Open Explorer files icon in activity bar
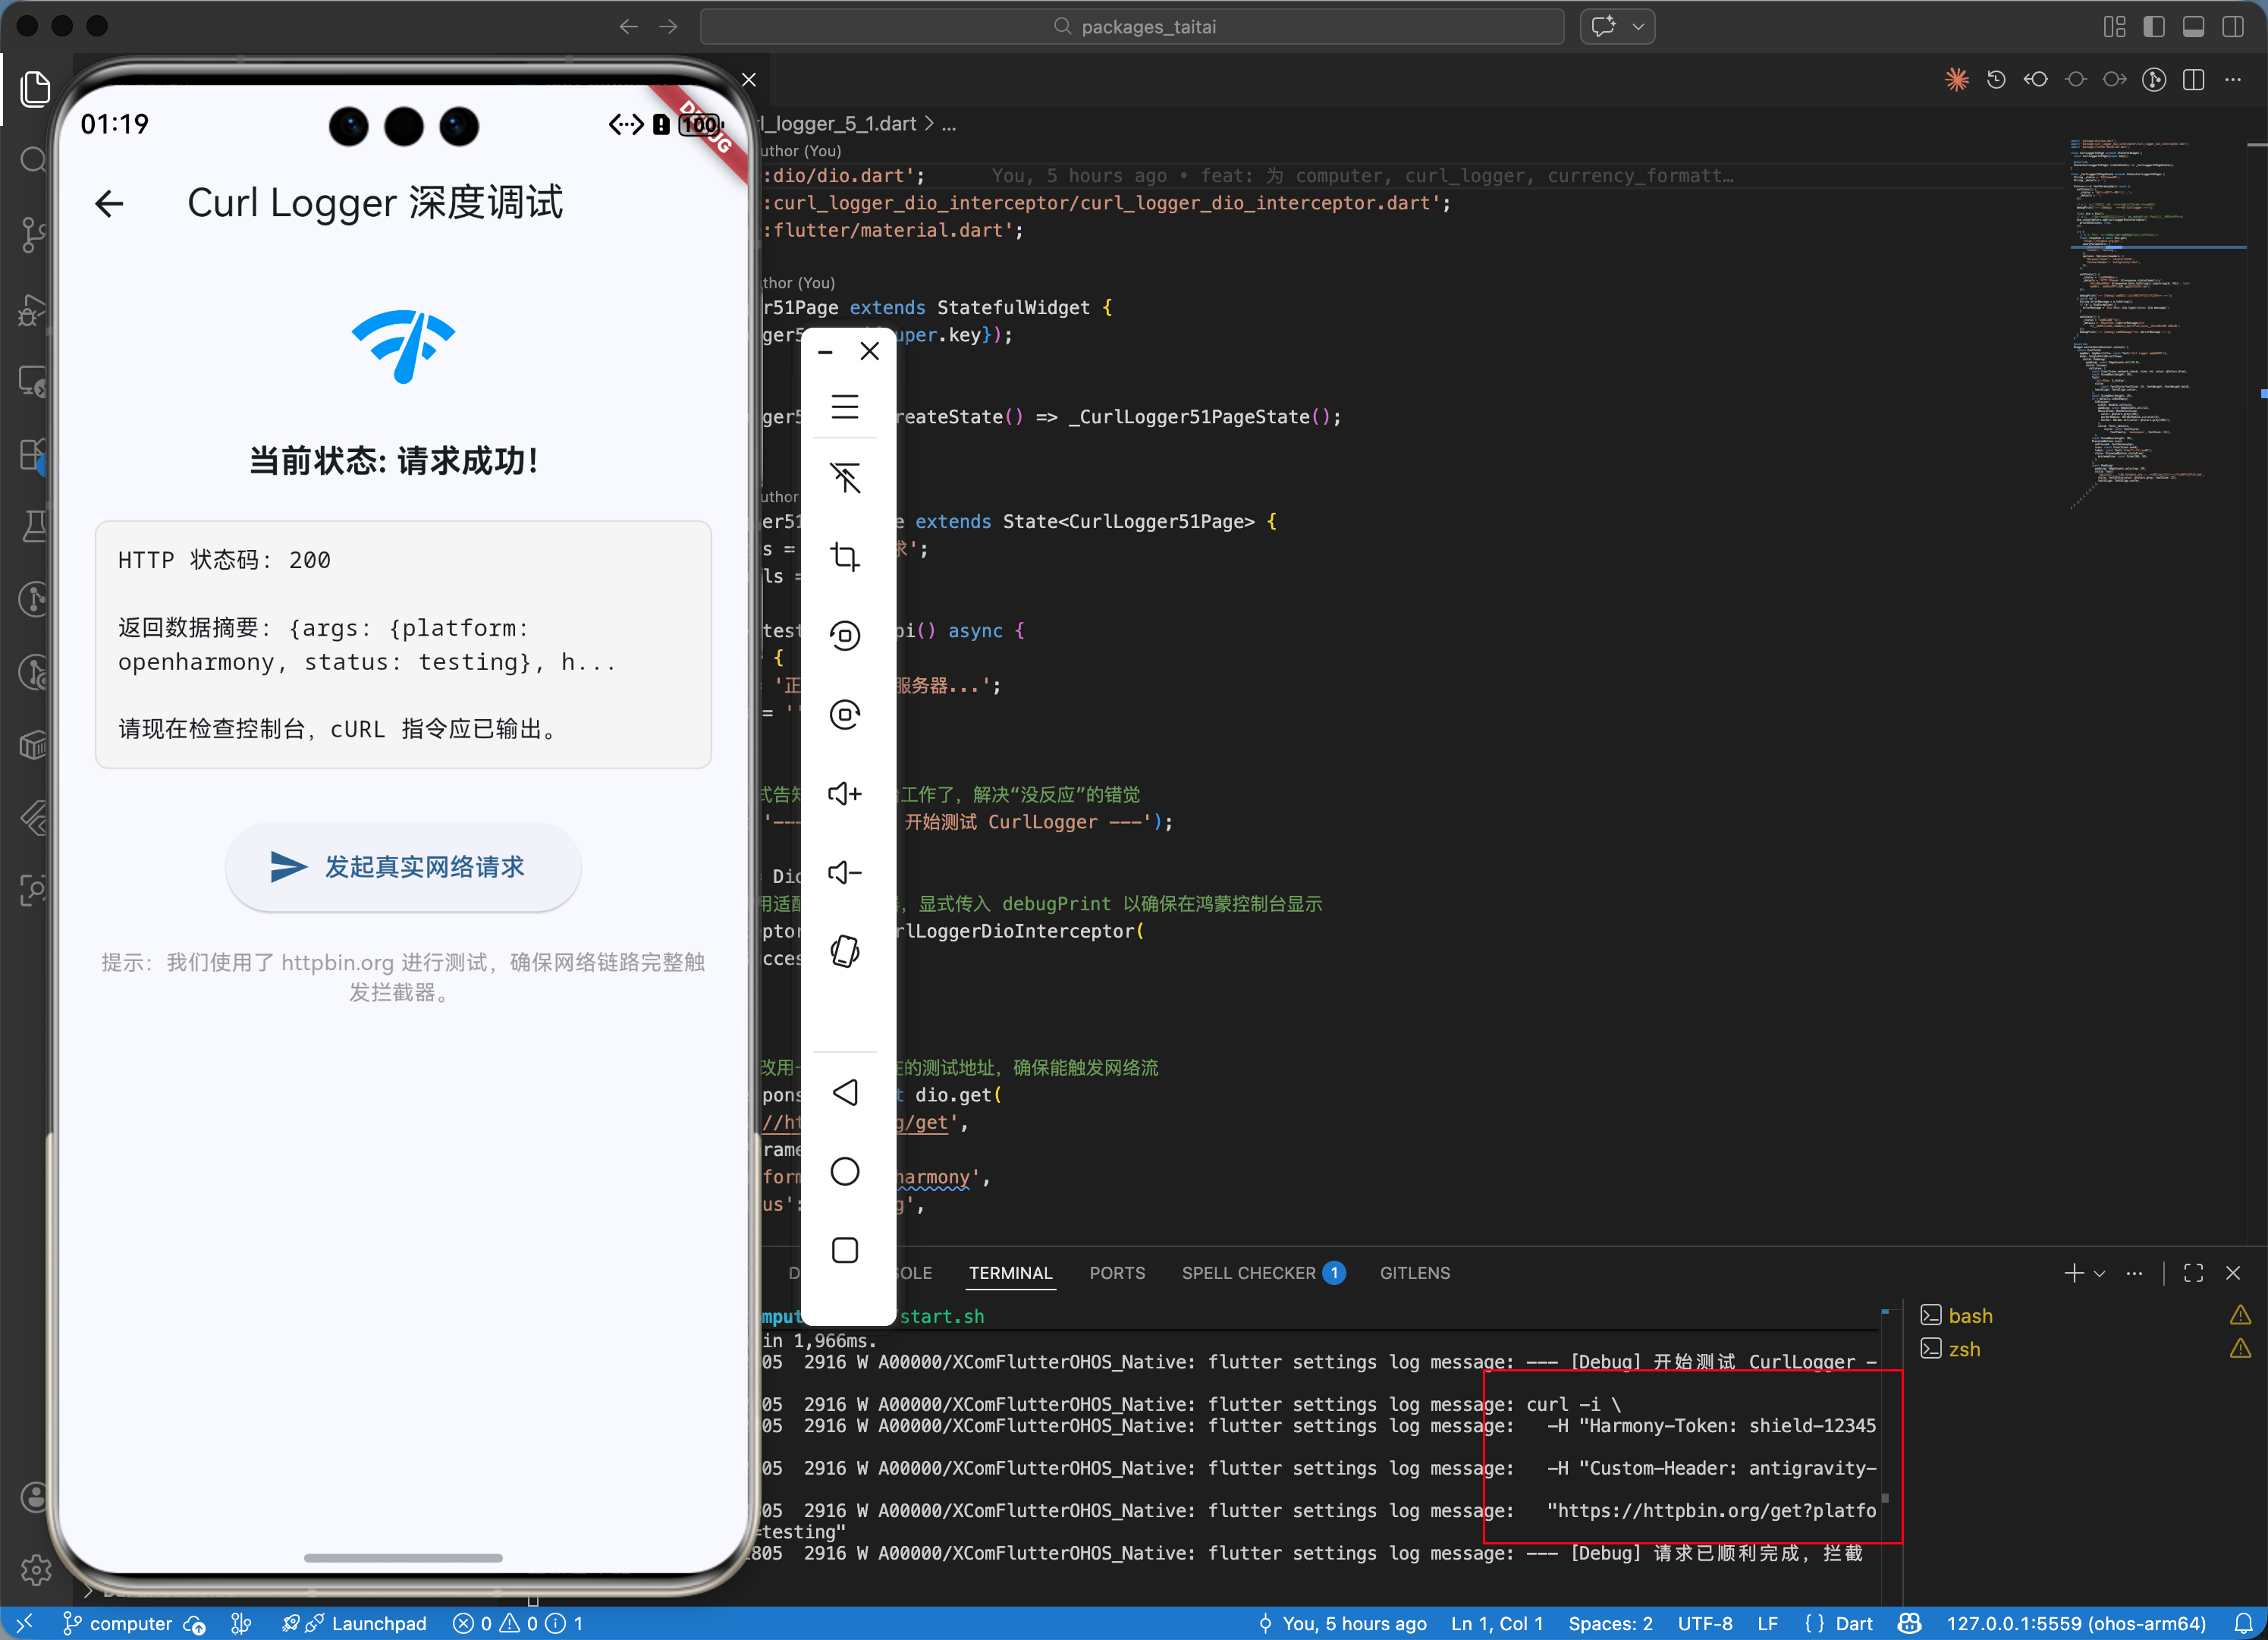The height and width of the screenshot is (1640, 2268). coord(35,88)
